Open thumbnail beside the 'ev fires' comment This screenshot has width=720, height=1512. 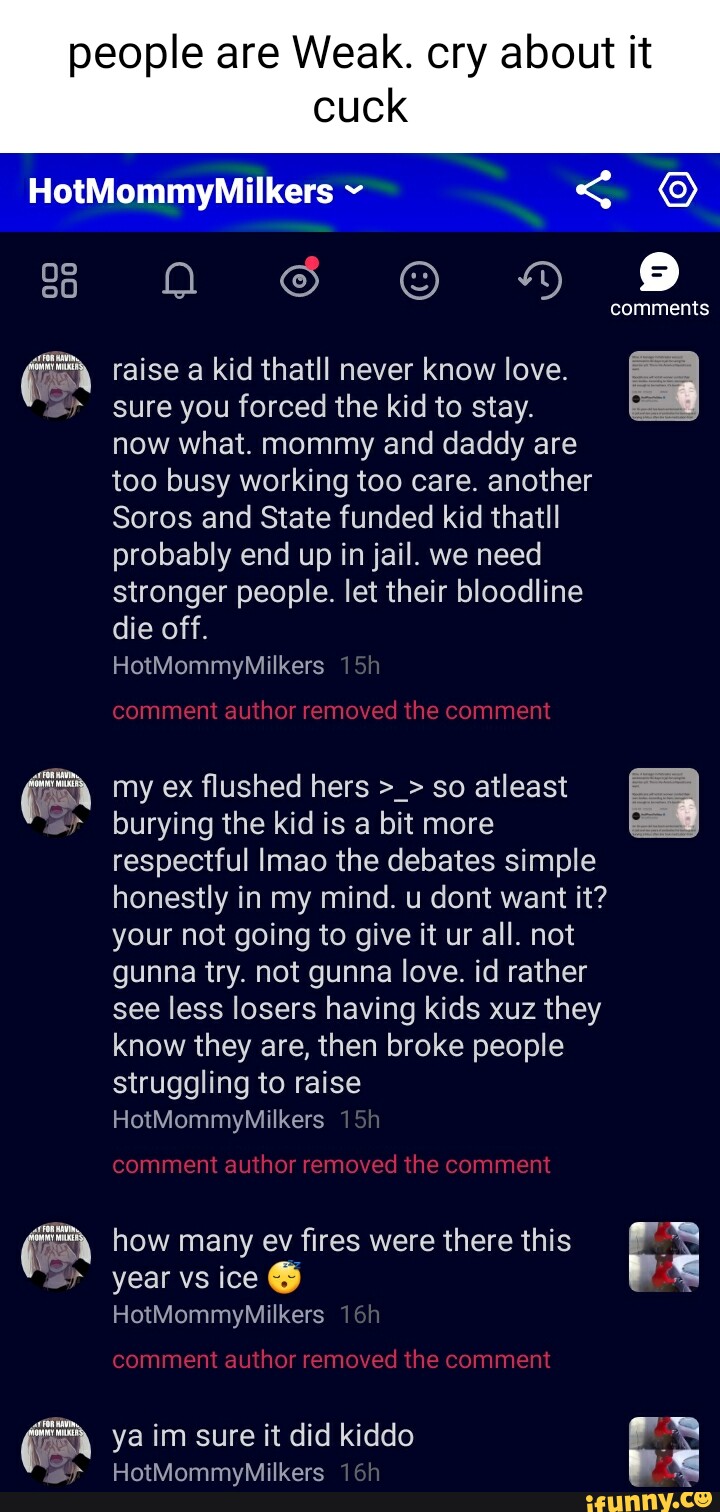pos(663,1257)
